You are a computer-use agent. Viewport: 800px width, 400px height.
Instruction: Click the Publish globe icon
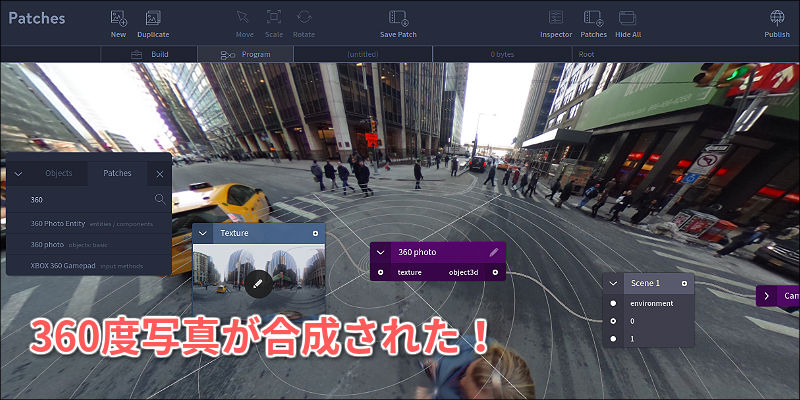pyautogui.click(x=777, y=17)
